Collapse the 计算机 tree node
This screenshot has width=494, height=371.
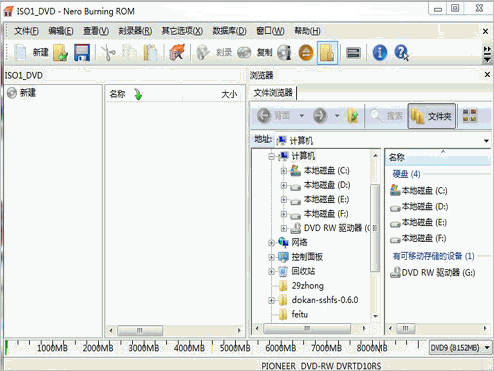coord(272,156)
